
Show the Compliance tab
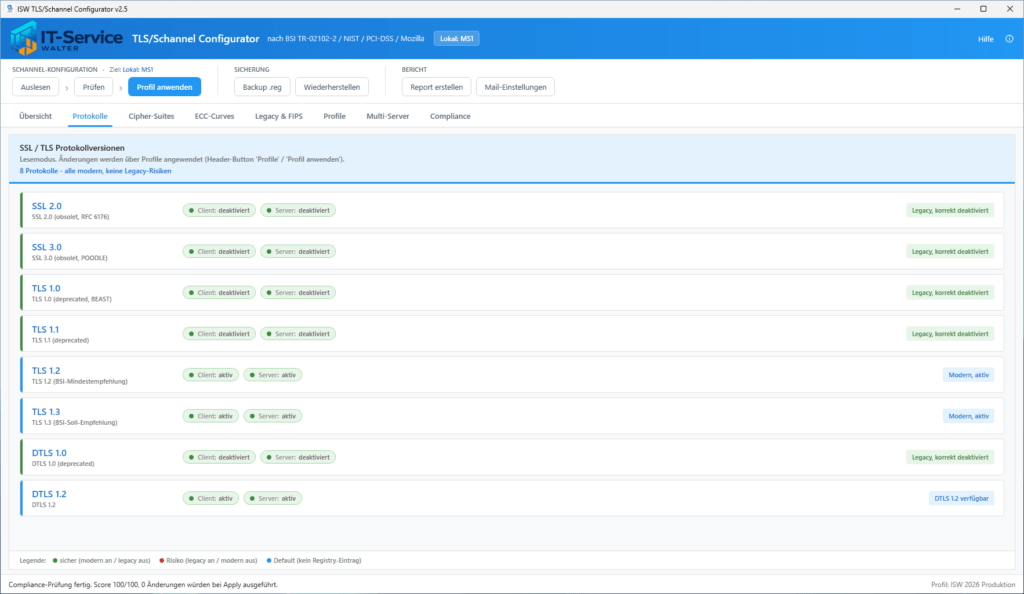(x=450, y=116)
